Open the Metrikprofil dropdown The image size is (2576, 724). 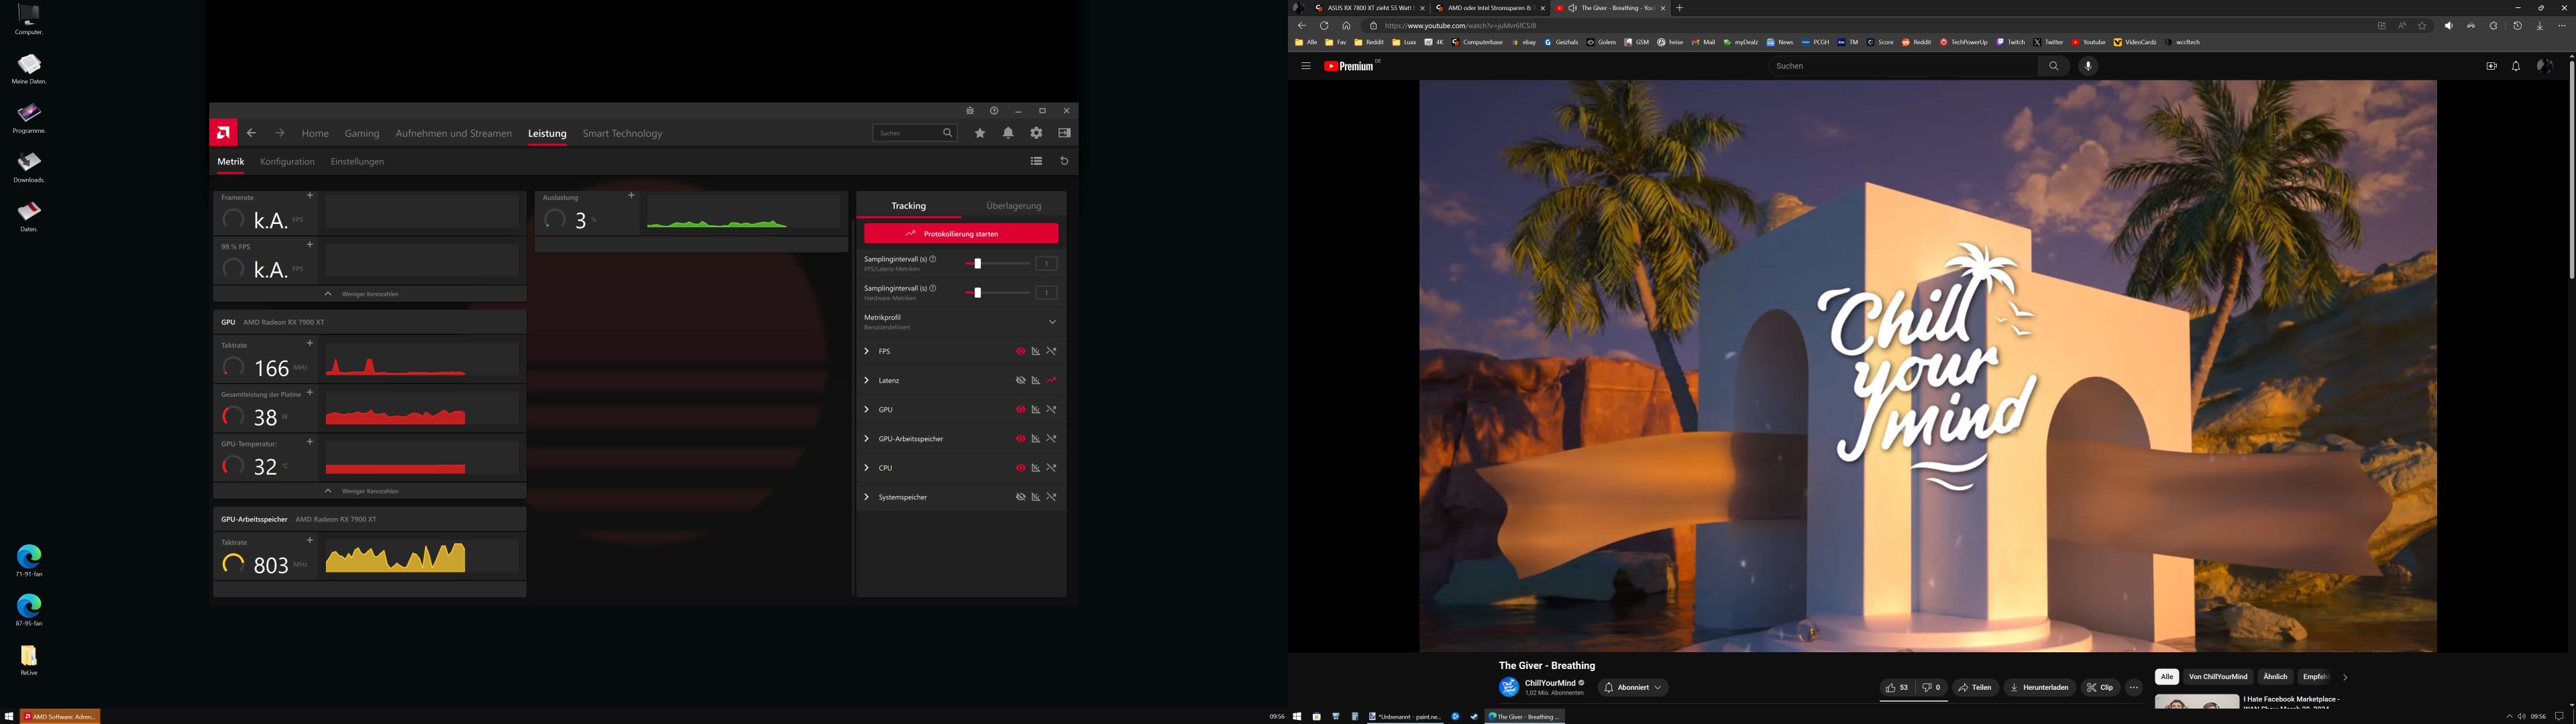point(1052,322)
